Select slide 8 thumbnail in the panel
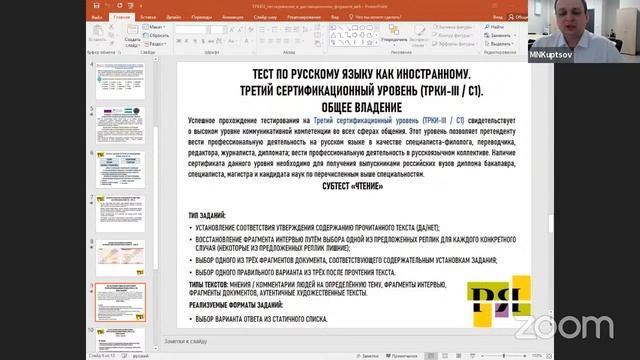Image resolution: width=640 pixels, height=360 pixels. click(120, 258)
